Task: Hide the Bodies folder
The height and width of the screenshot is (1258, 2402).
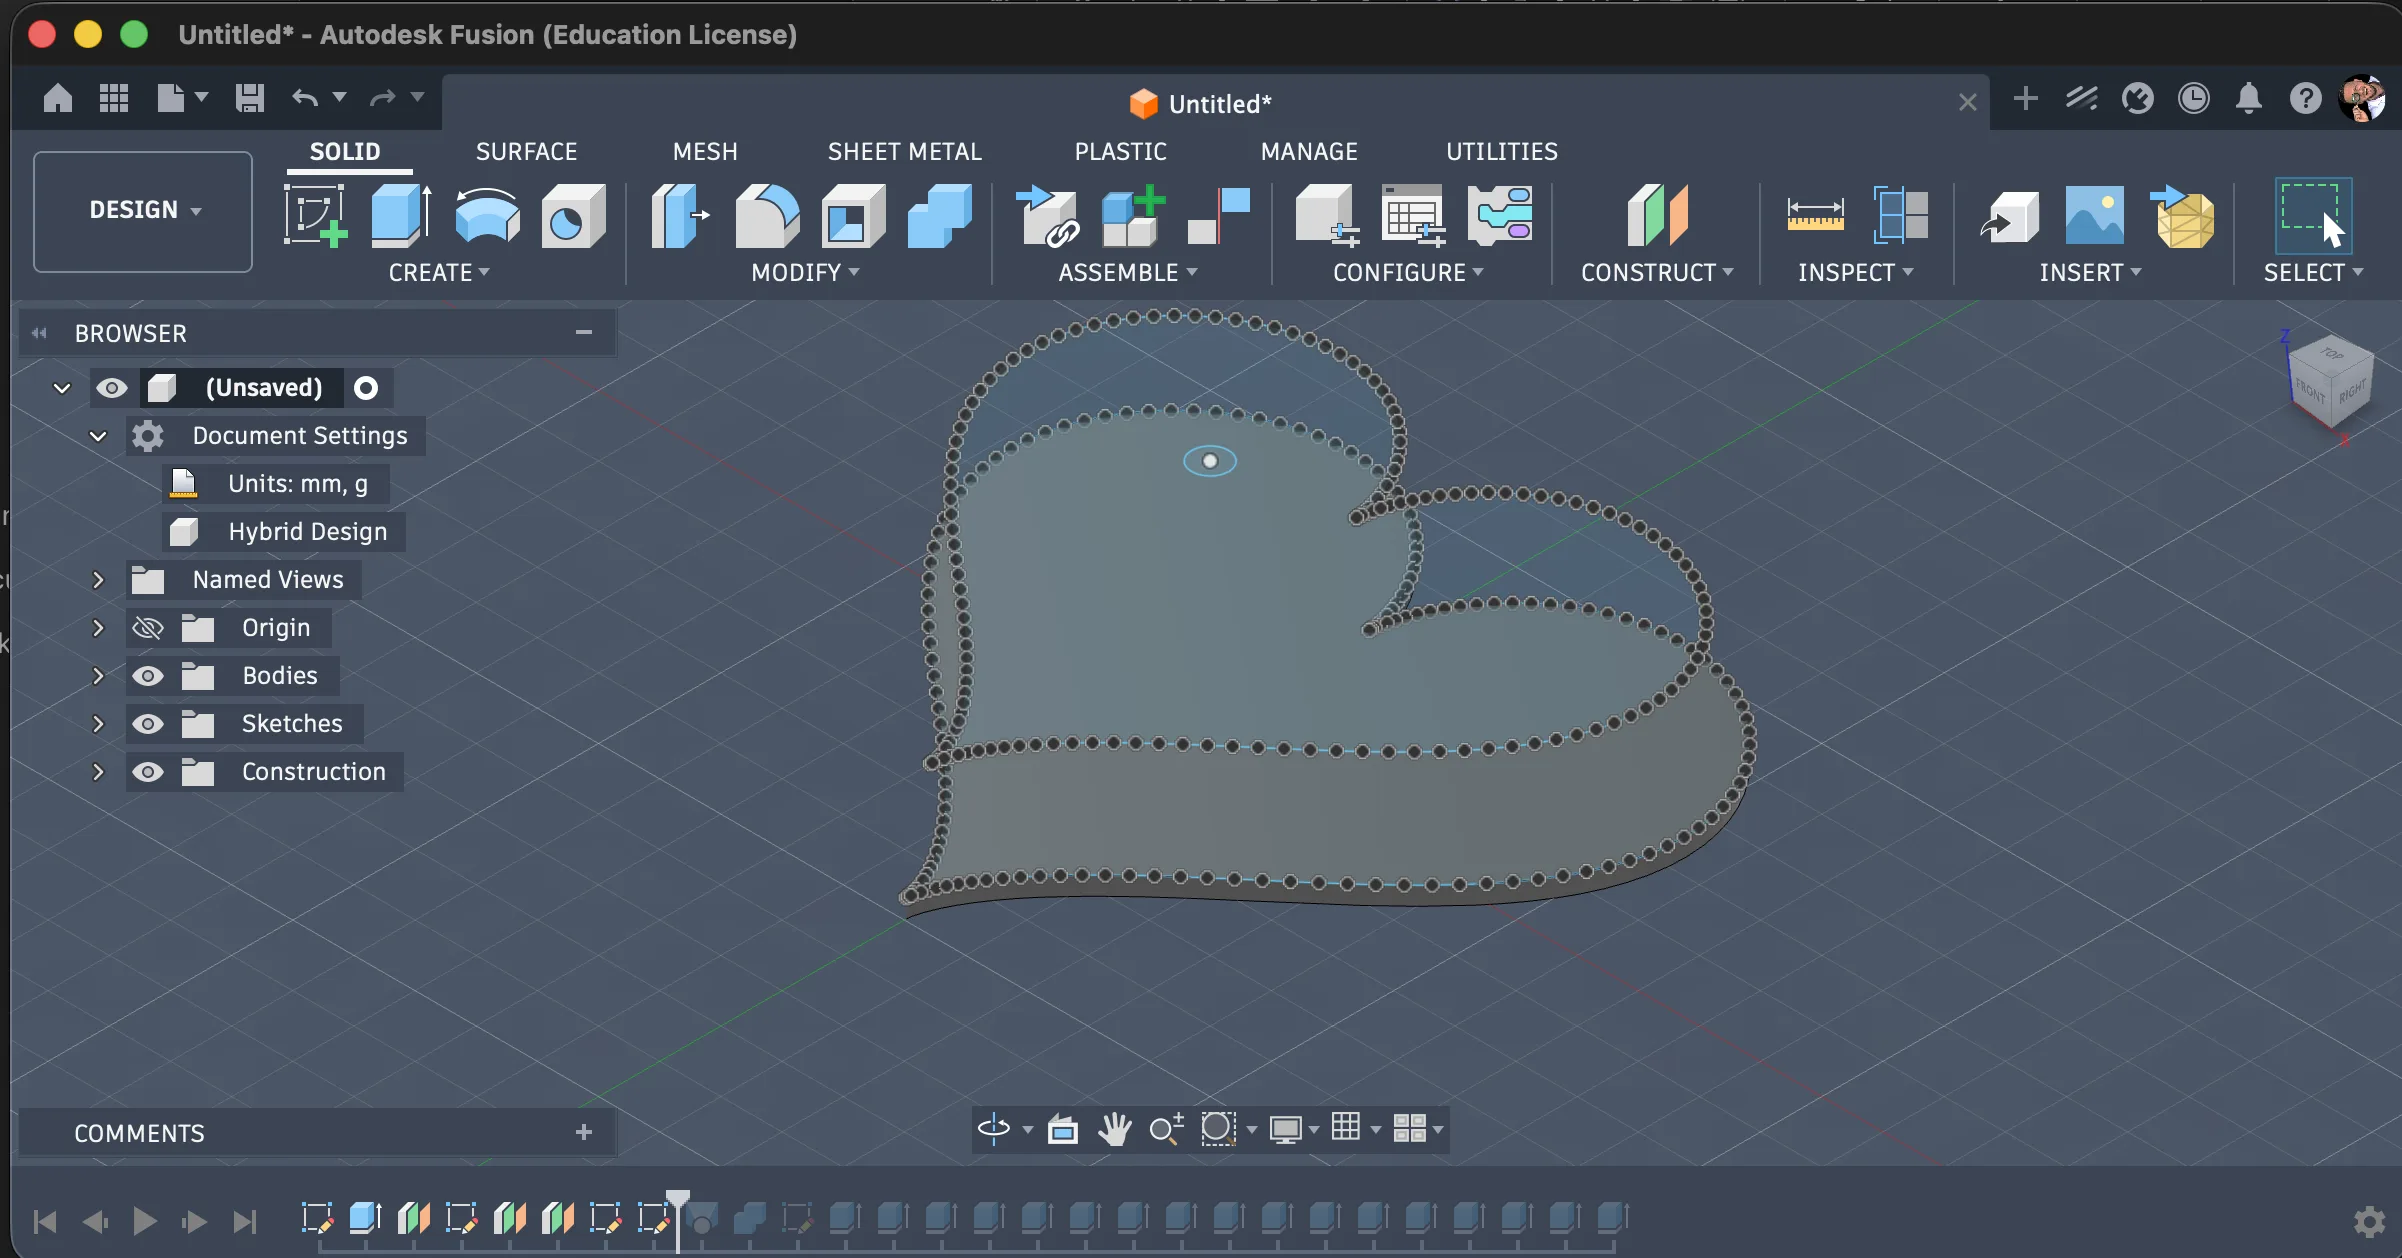Action: point(148,676)
